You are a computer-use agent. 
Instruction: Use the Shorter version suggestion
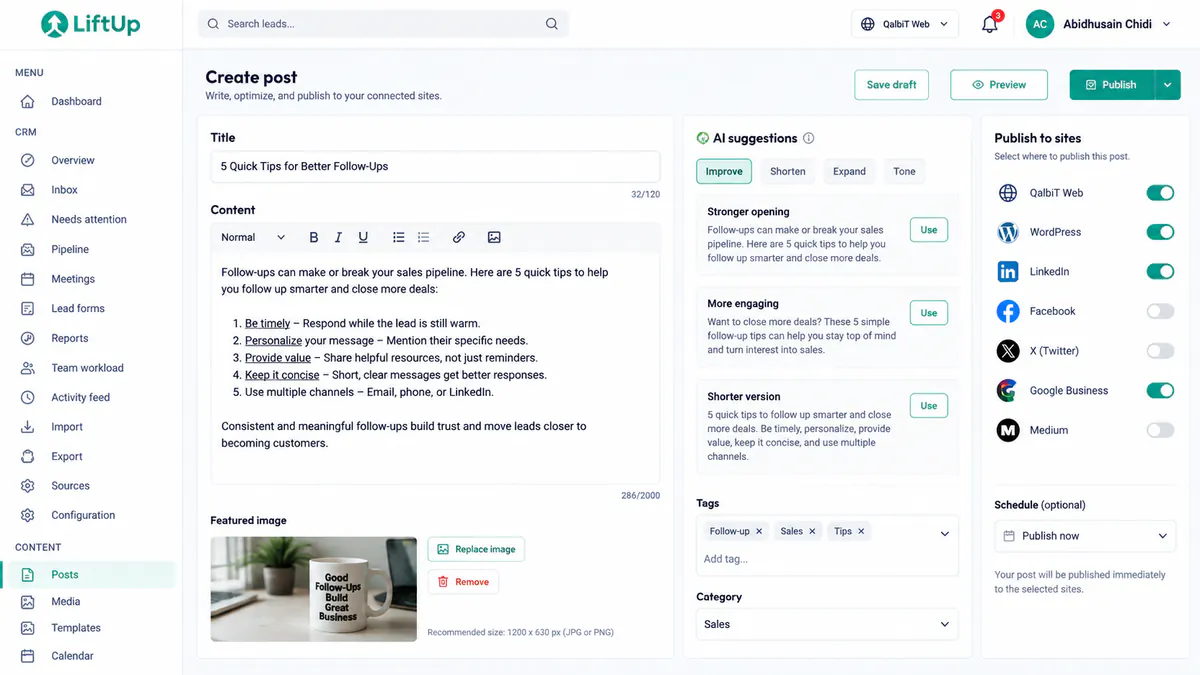(929, 405)
